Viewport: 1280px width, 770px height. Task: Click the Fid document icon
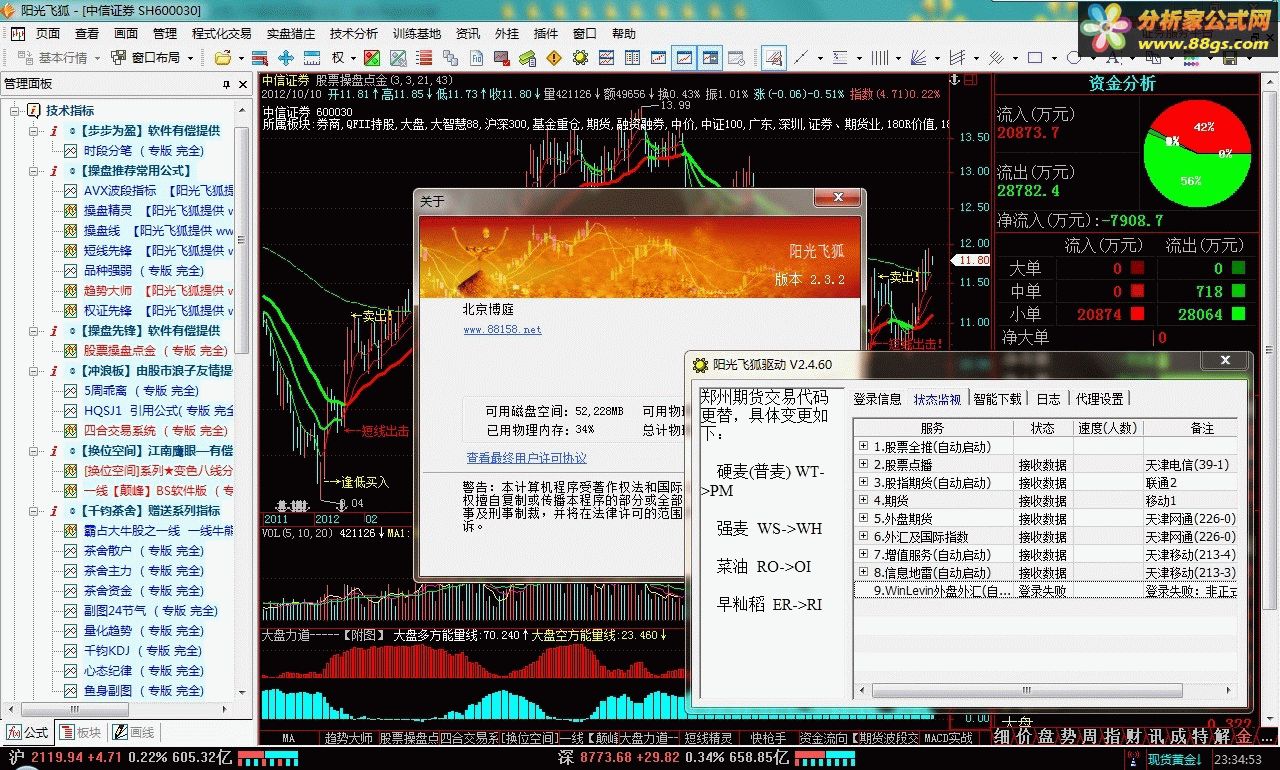click(x=477, y=58)
